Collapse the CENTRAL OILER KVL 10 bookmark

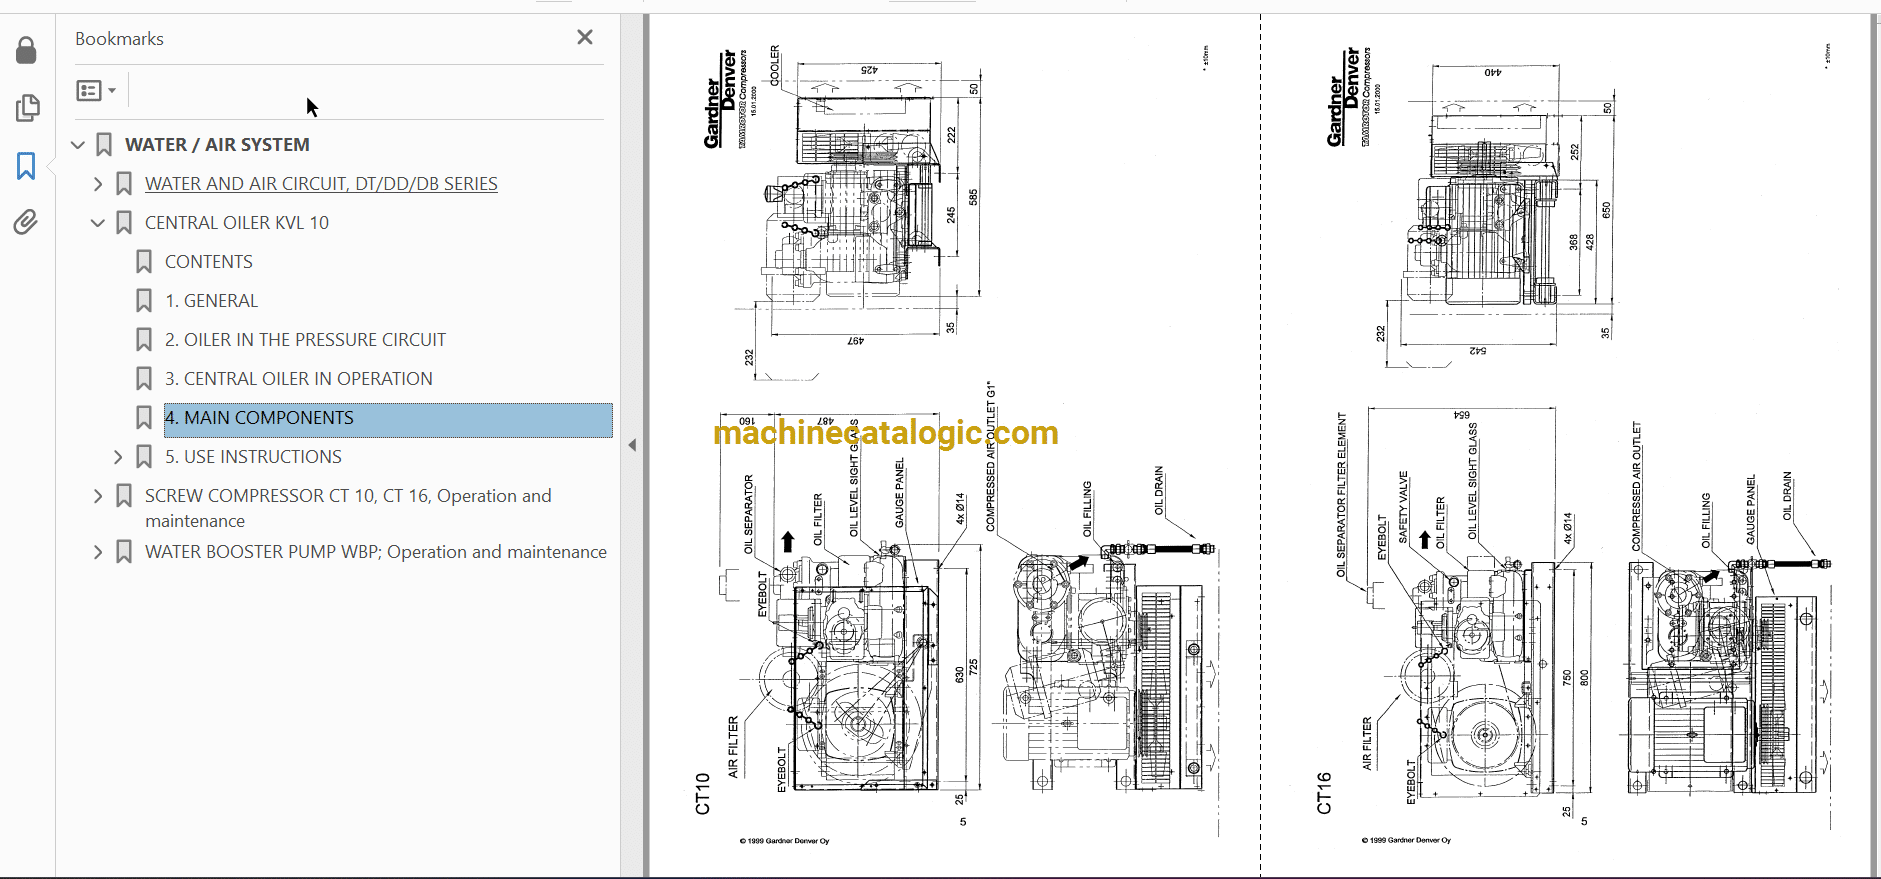pos(98,223)
